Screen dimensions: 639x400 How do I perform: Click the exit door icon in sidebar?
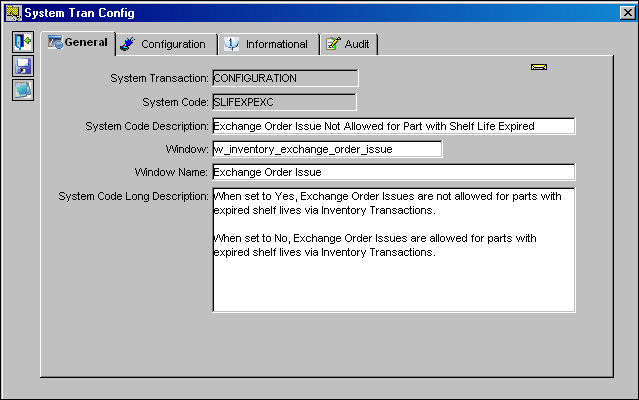tap(23, 42)
